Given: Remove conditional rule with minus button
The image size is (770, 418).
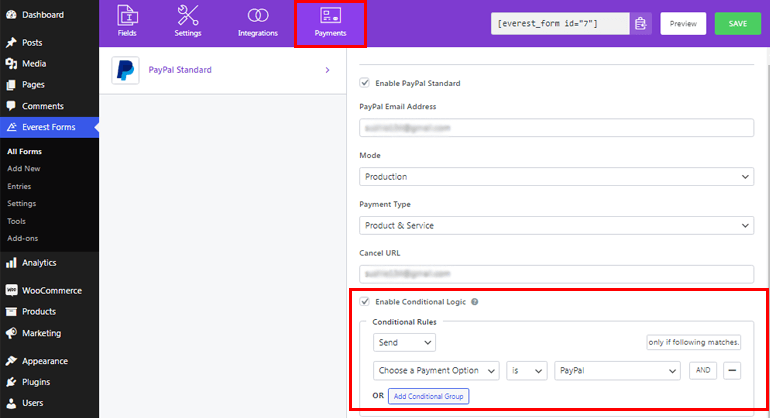Looking at the screenshot, I should tap(732, 370).
